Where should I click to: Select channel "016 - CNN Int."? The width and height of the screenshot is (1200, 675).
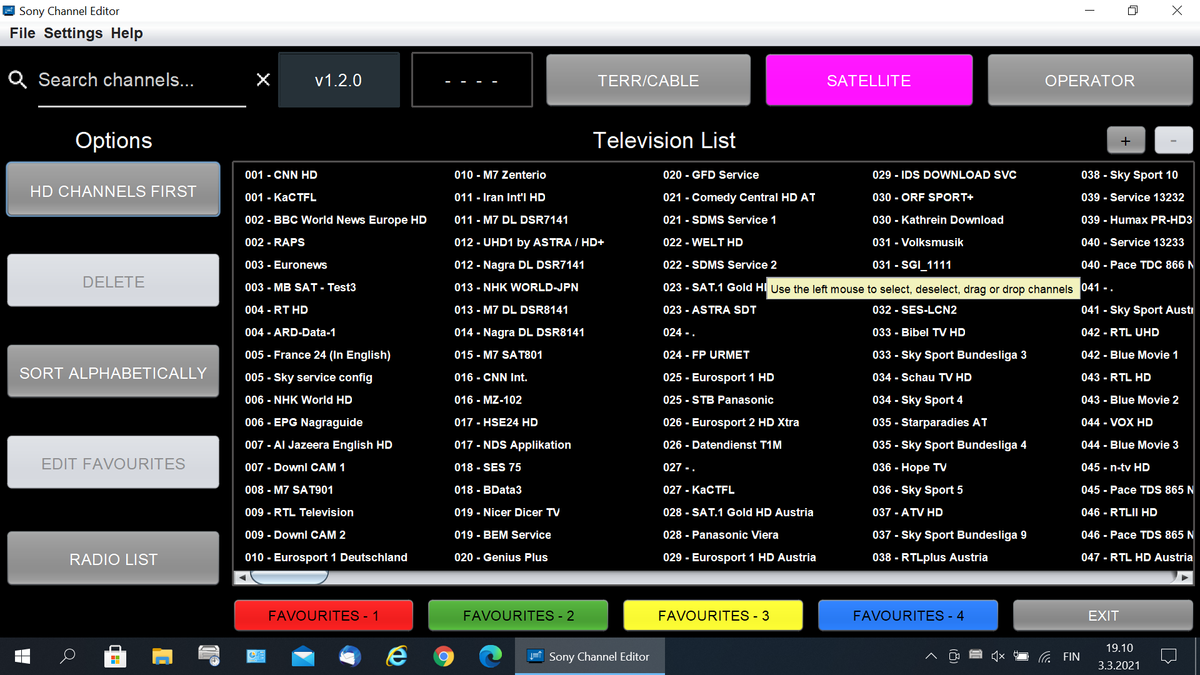(490, 377)
